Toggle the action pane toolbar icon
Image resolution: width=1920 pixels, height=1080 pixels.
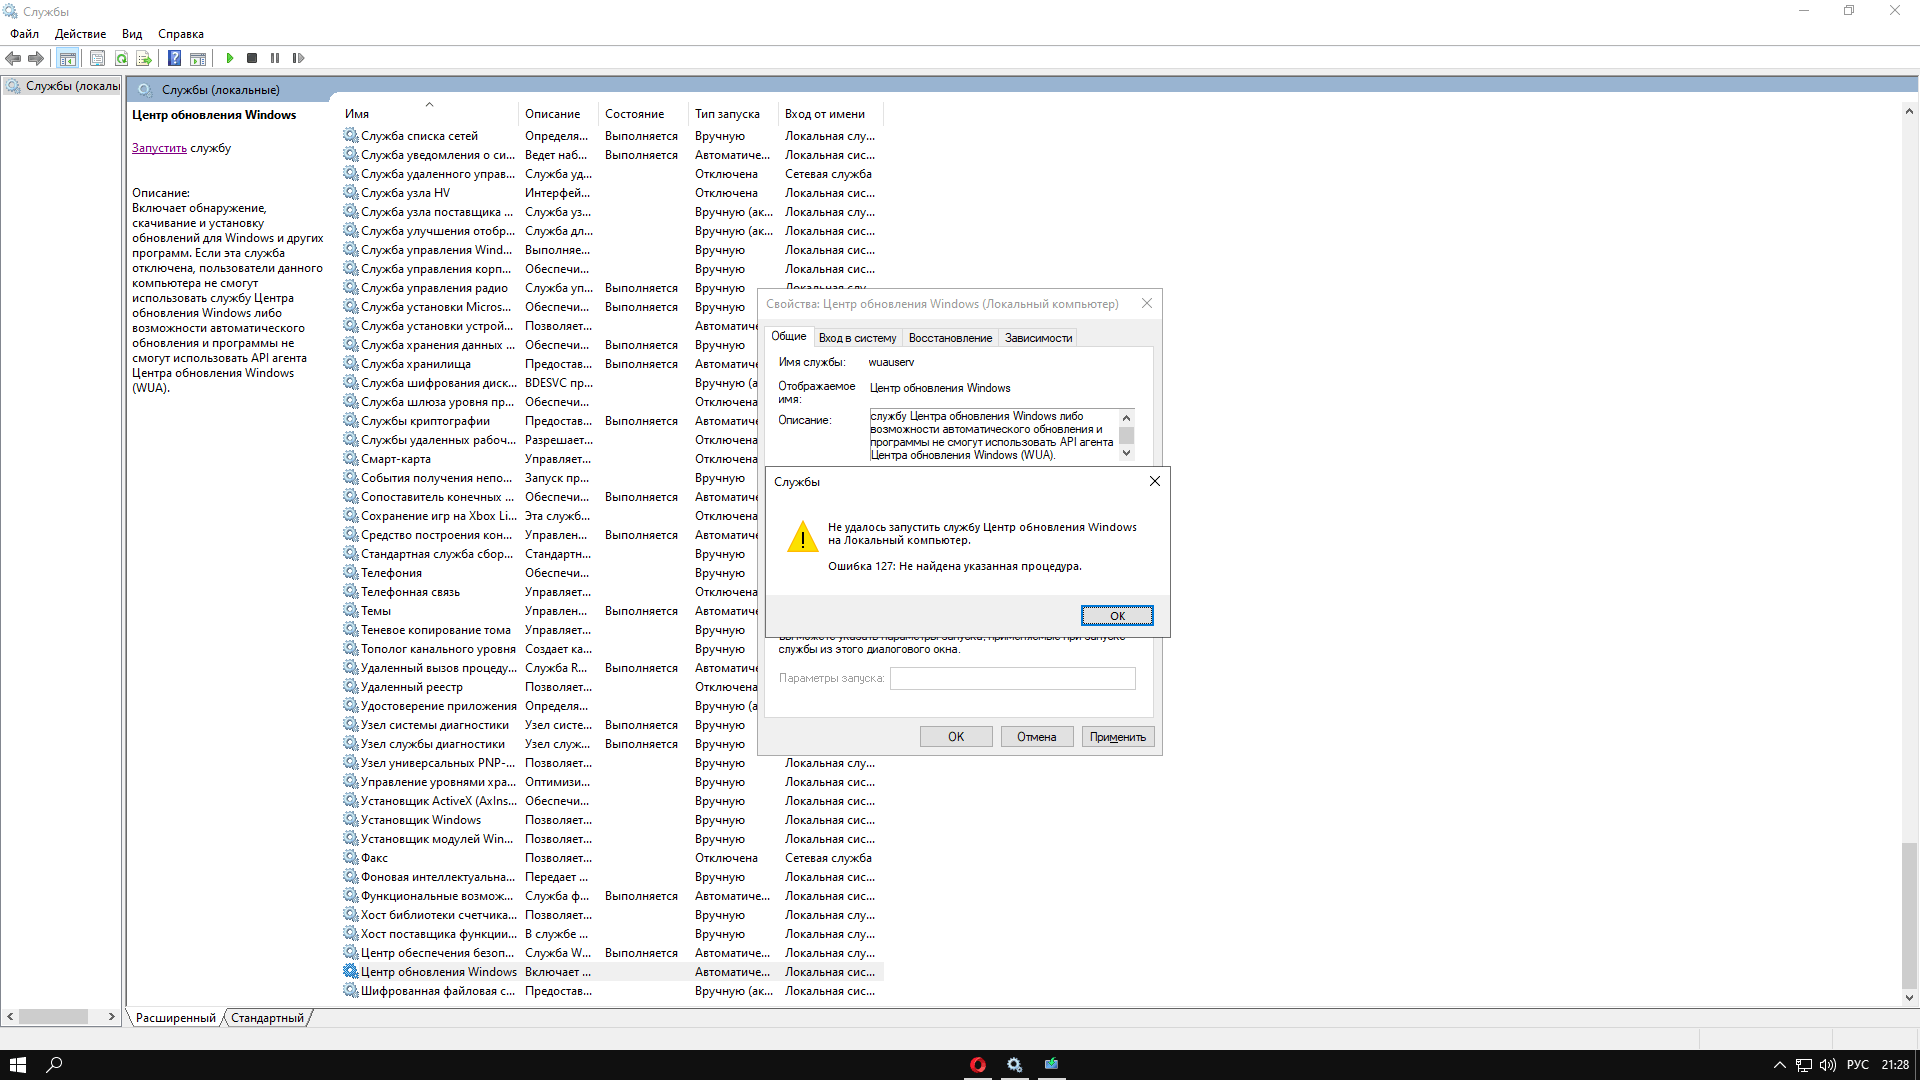(x=198, y=58)
